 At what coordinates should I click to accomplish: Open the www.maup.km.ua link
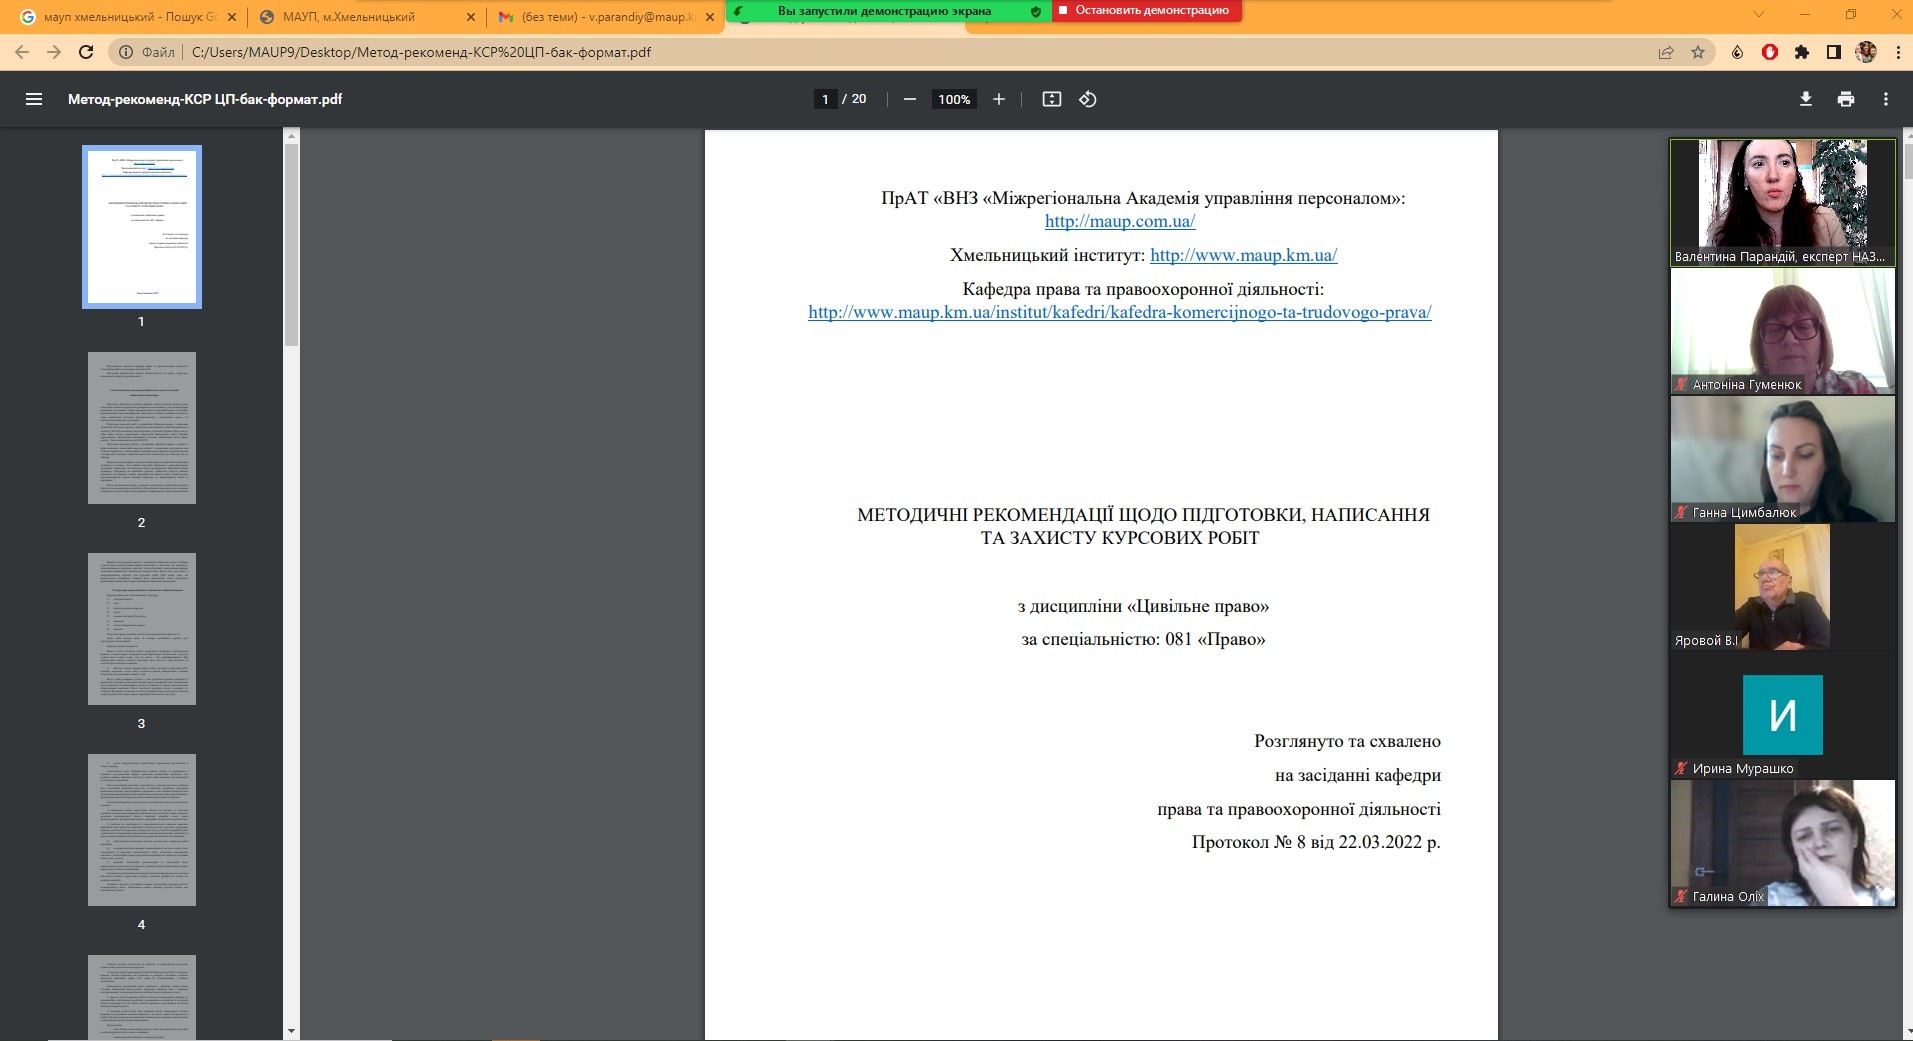(1243, 255)
